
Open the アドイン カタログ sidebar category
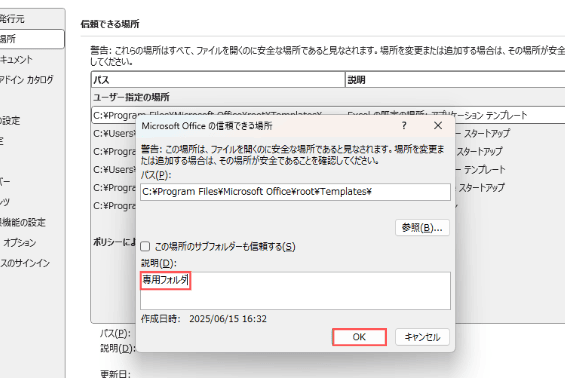click(27, 79)
